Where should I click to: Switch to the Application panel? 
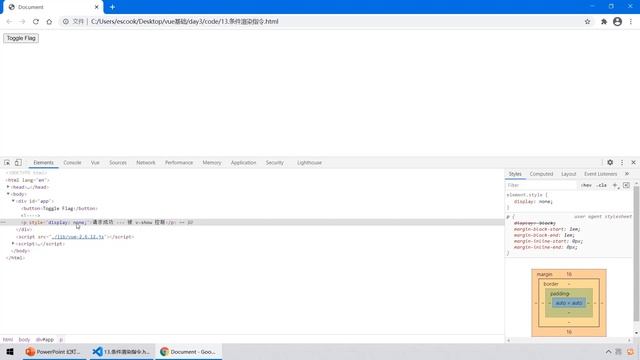[x=243, y=162]
